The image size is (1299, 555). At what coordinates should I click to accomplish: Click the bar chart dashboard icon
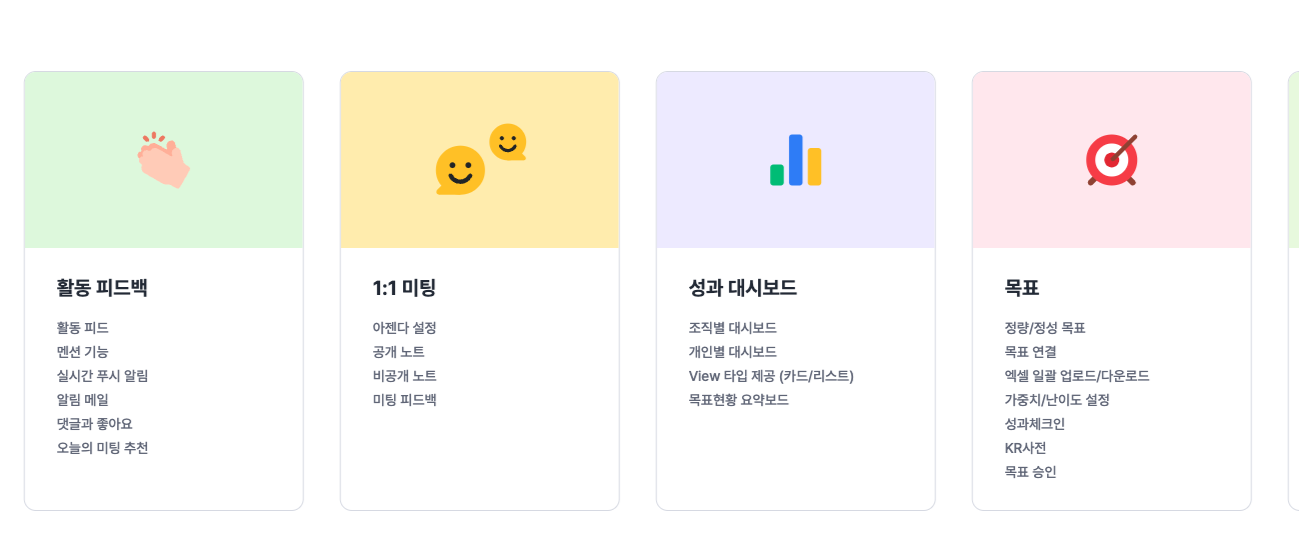tap(796, 160)
